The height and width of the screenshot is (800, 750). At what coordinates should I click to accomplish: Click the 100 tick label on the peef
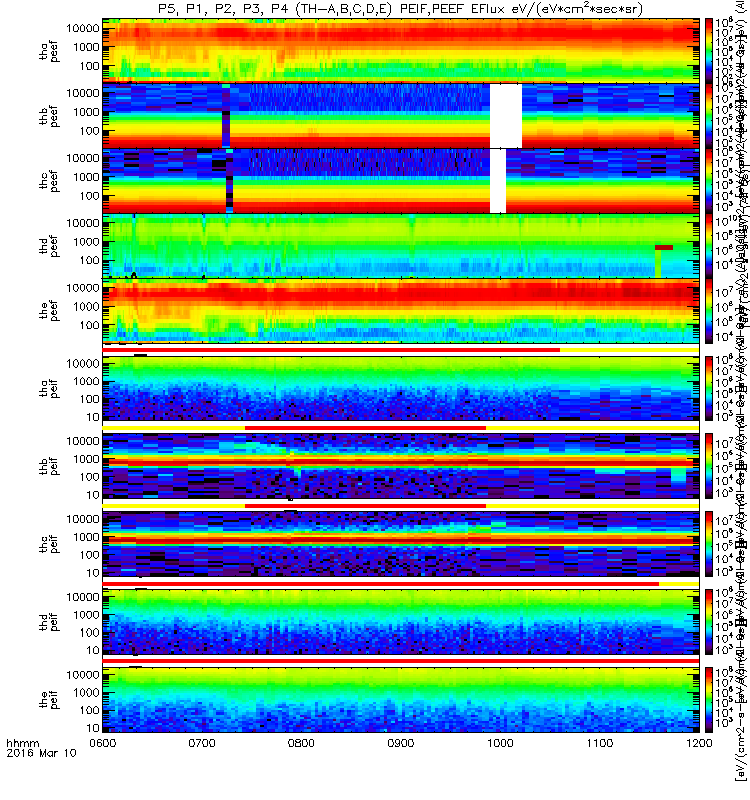(x=89, y=326)
